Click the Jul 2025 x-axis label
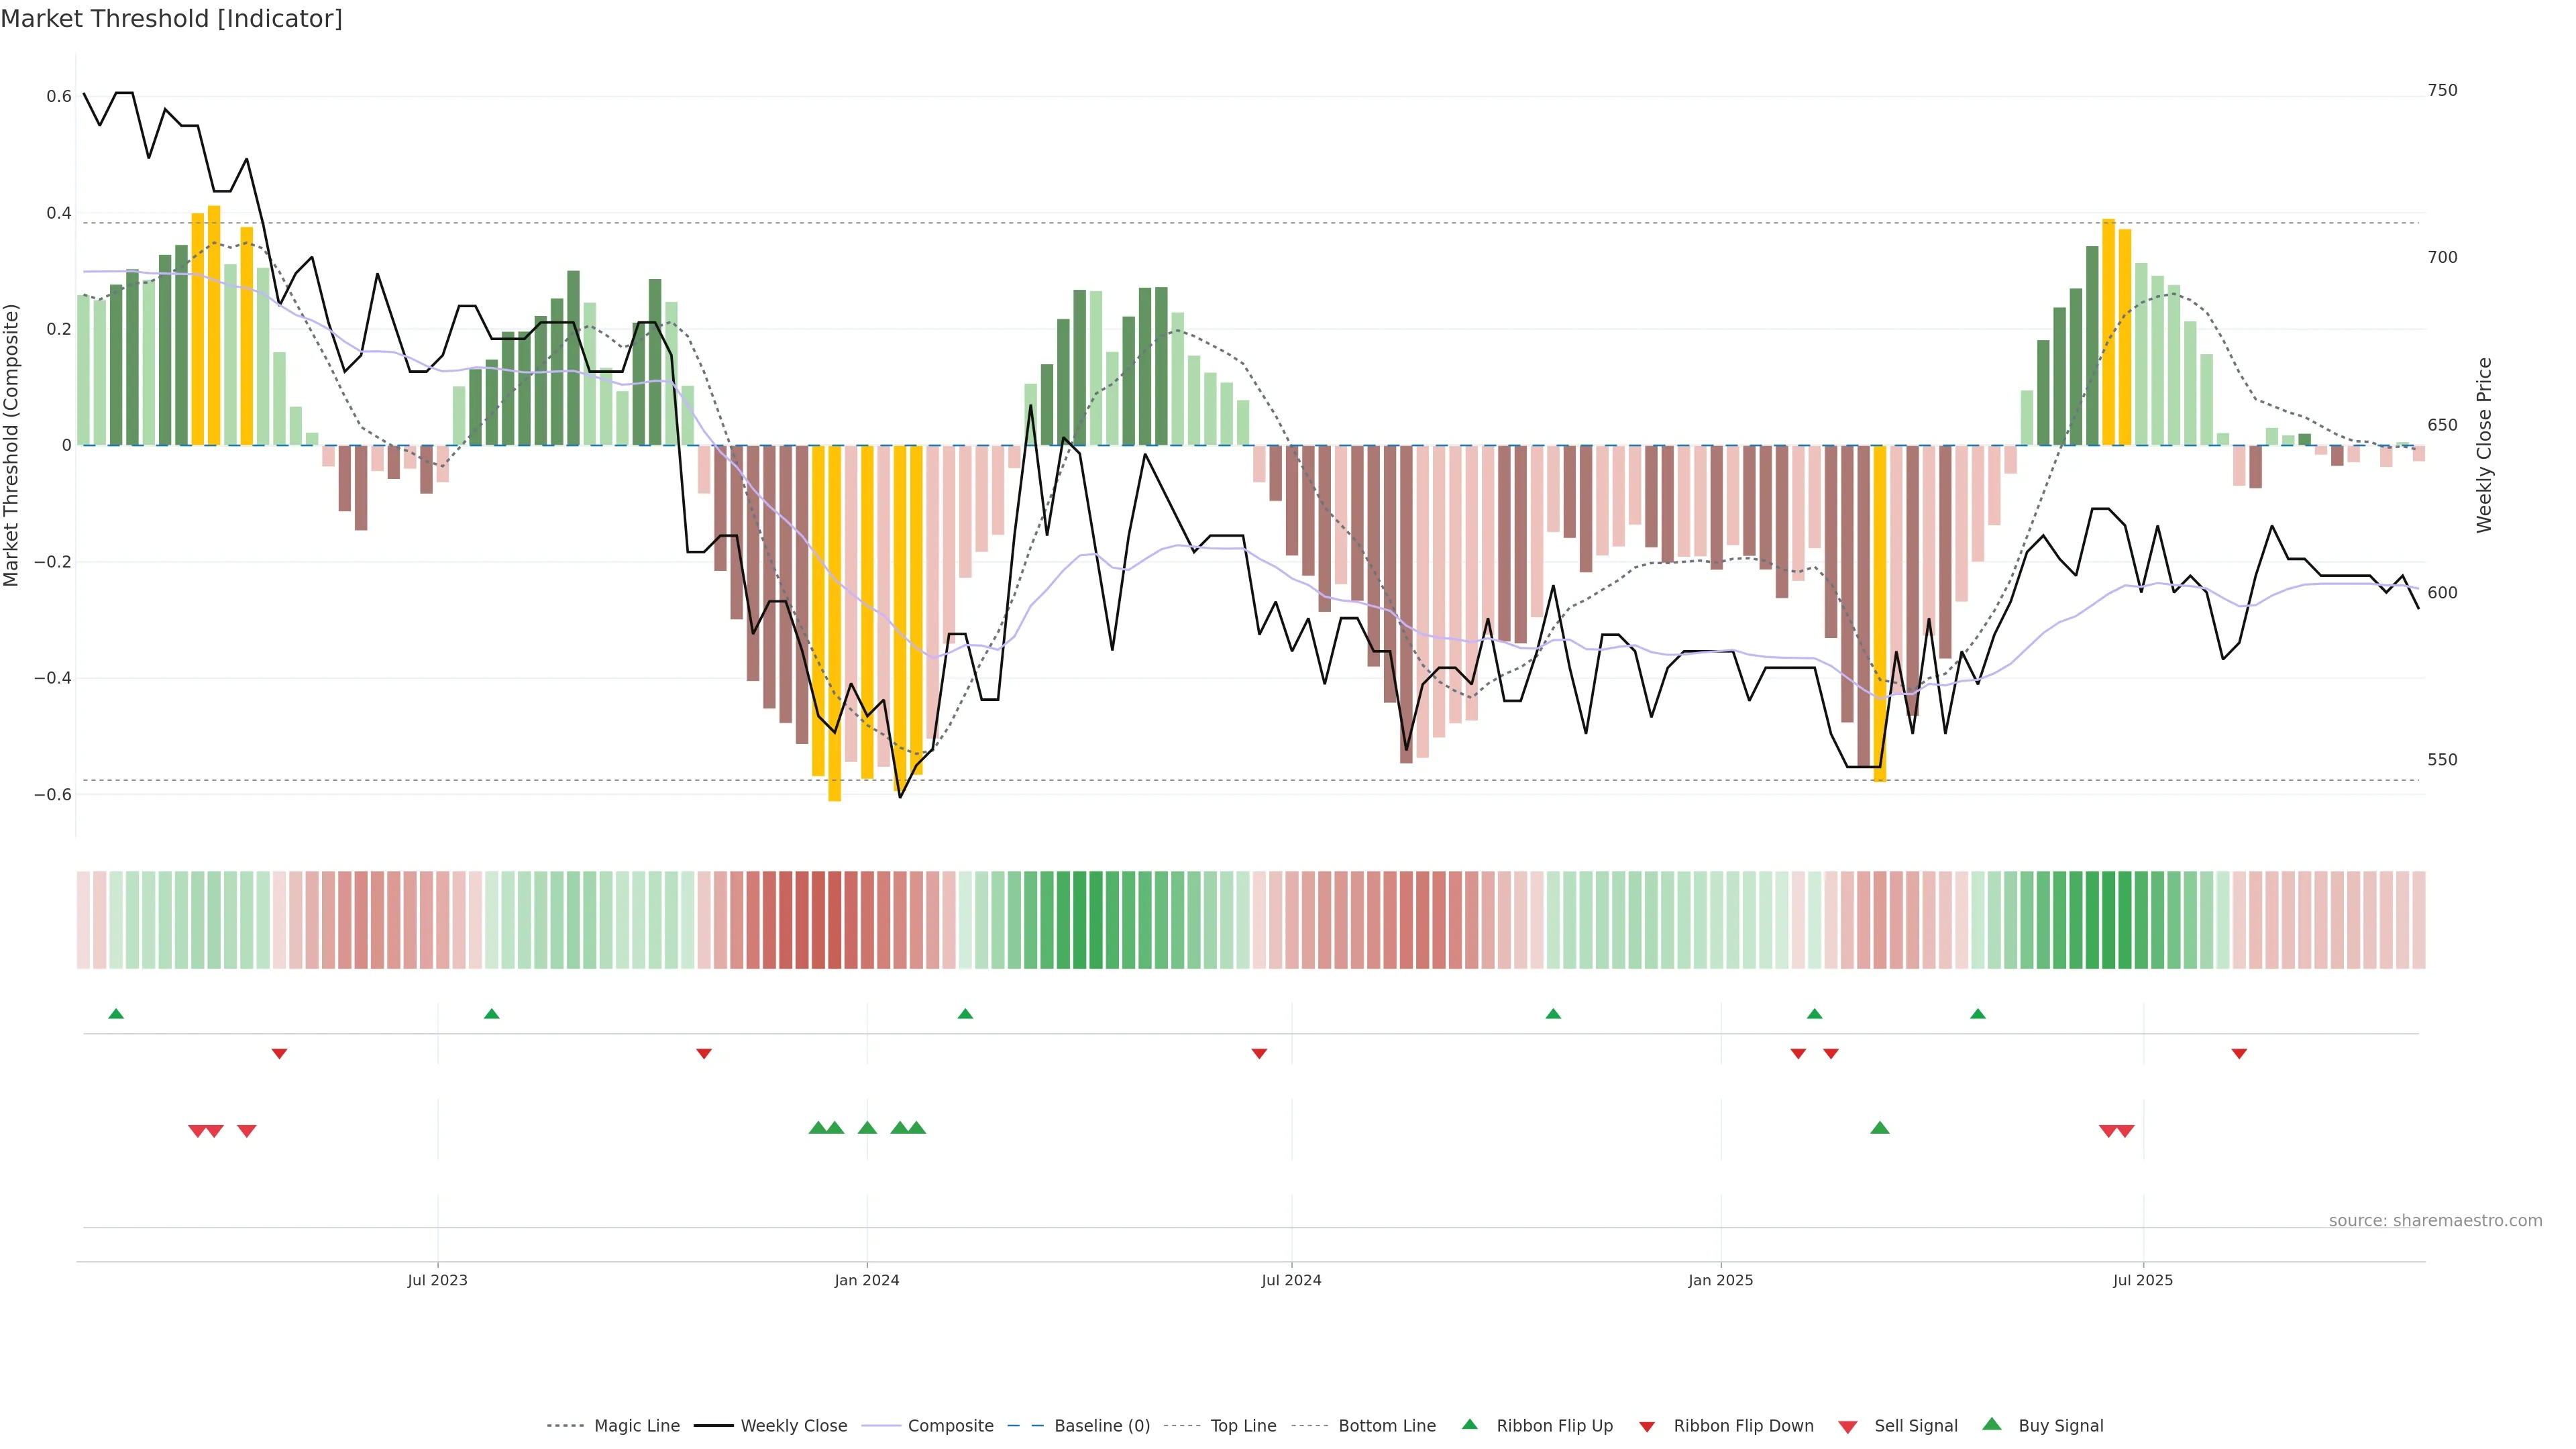This screenshot has width=2576, height=1449. click(x=2143, y=1280)
